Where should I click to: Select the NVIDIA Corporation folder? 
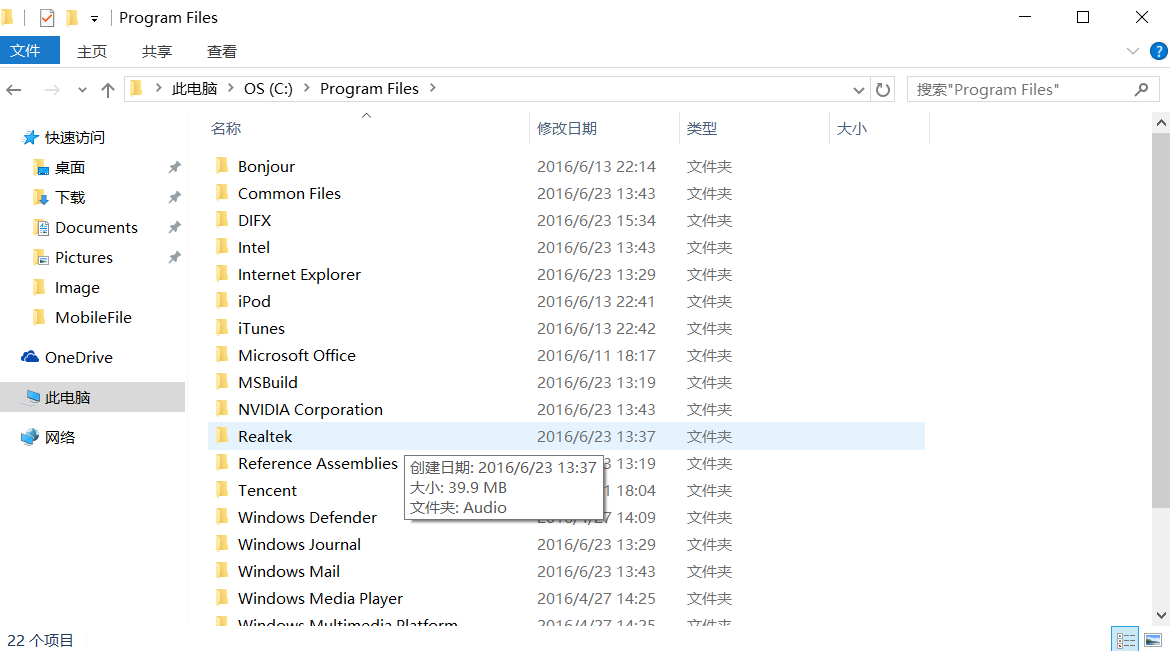pyautogui.click(x=310, y=409)
